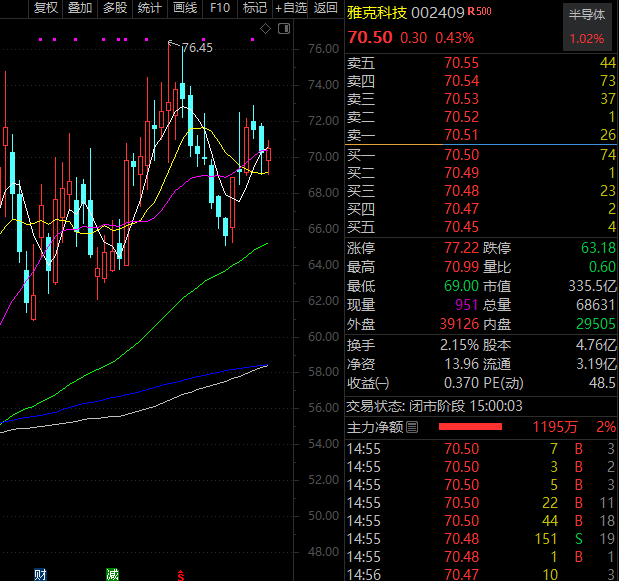Viewport: 619px width, 581px height.
Task: Select the 买一 bid price 70.50
Action: pyautogui.click(x=461, y=154)
